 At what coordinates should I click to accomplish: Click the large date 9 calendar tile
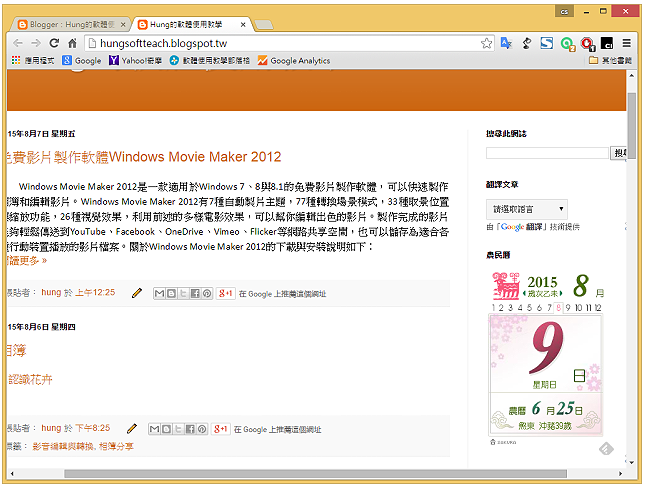tap(546, 353)
